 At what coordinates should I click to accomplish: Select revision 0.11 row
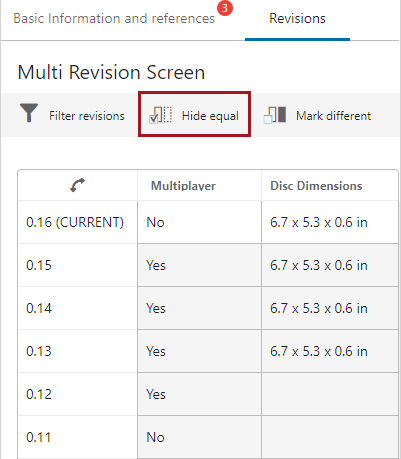(208, 437)
